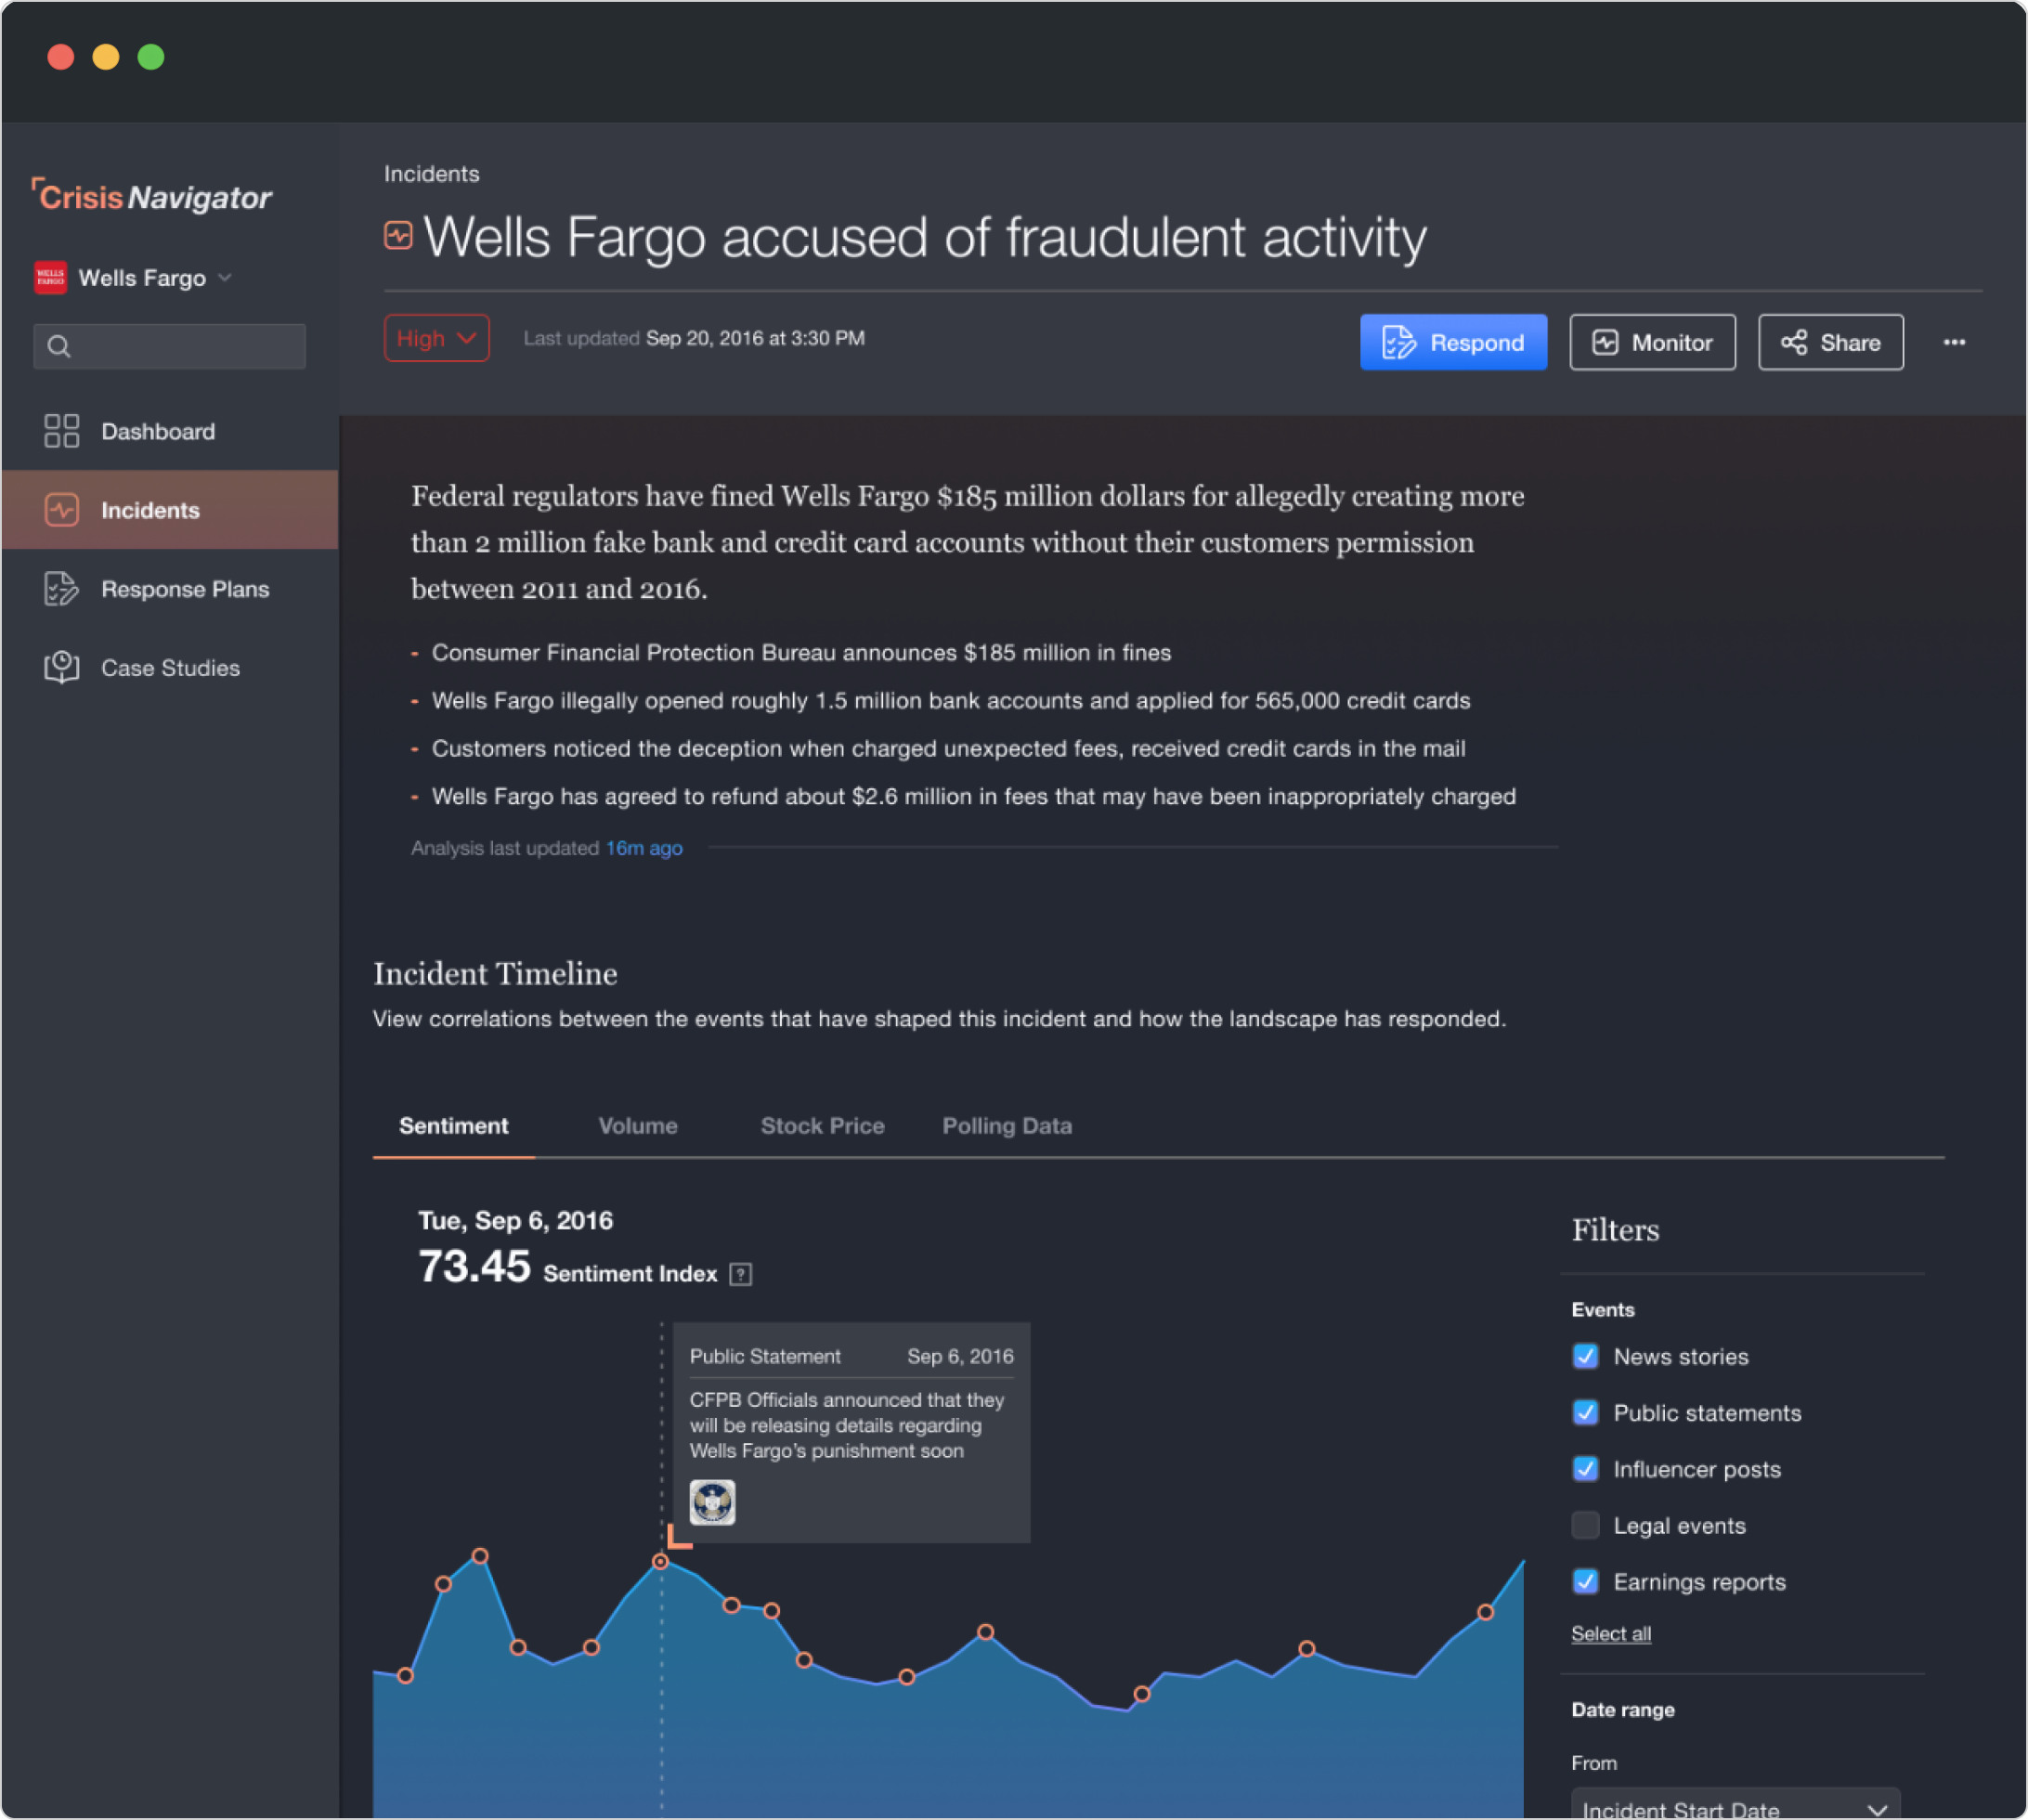
Task: Open the Polling Data tab
Action: click(1006, 1126)
